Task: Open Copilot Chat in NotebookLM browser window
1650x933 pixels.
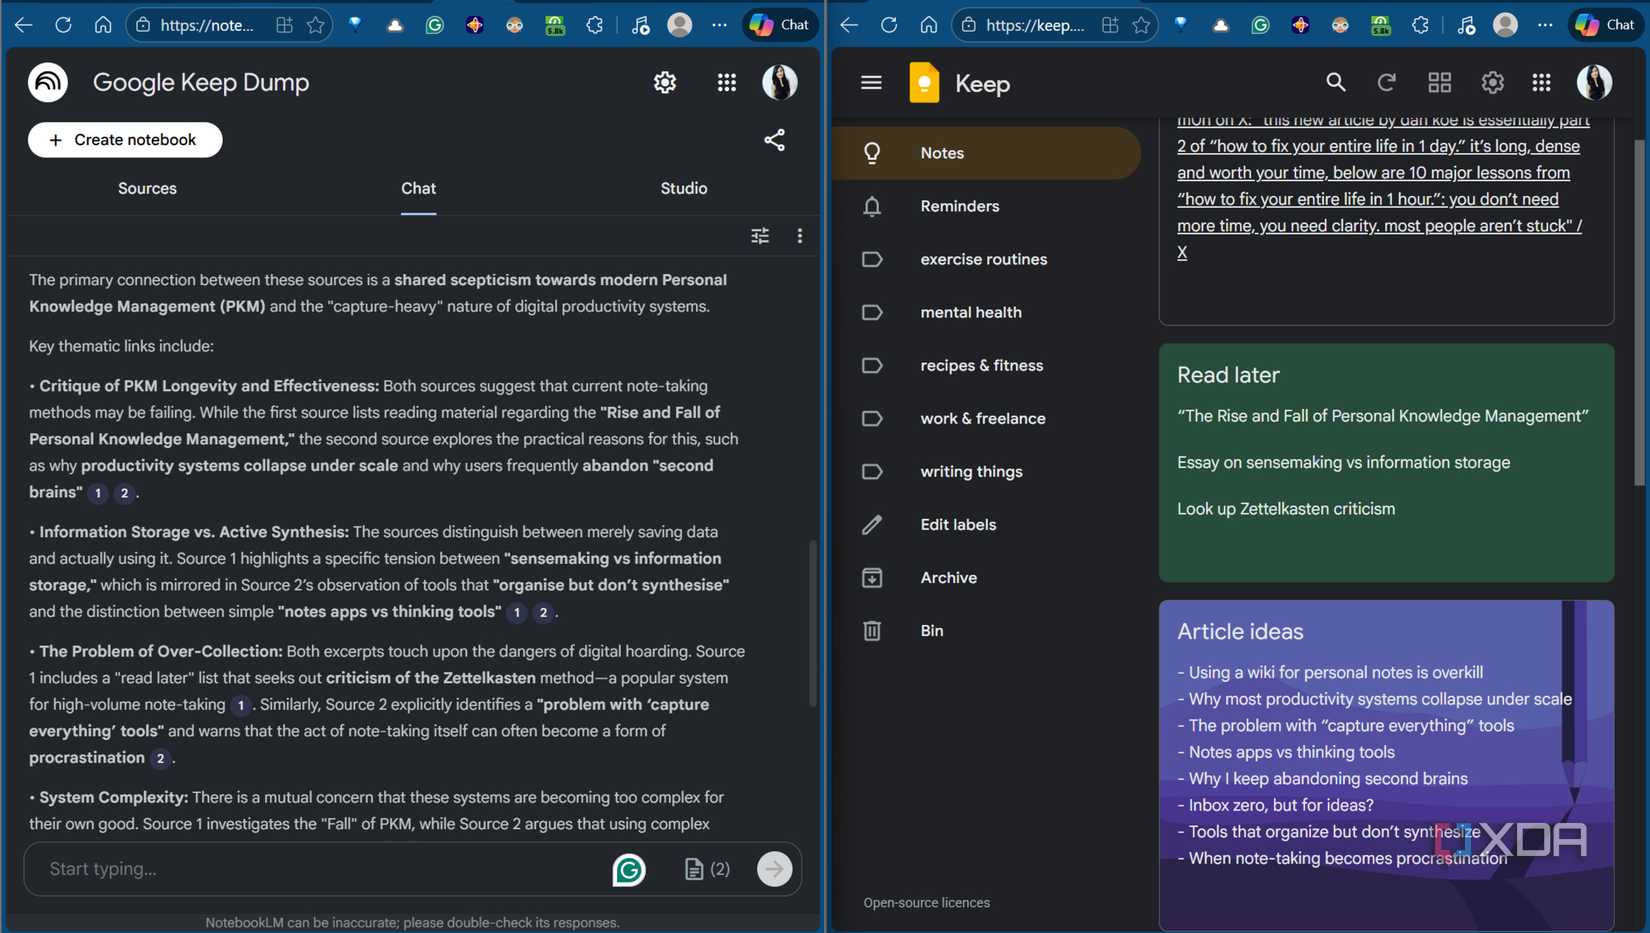Action: [780, 25]
